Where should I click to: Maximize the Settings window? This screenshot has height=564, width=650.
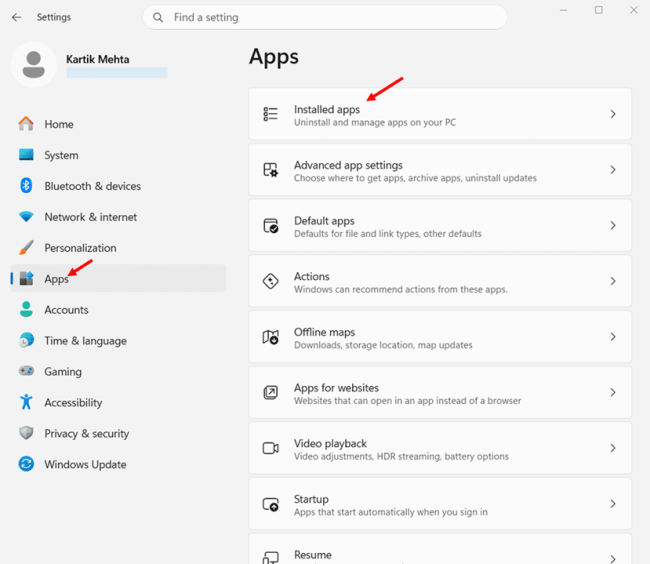599,10
